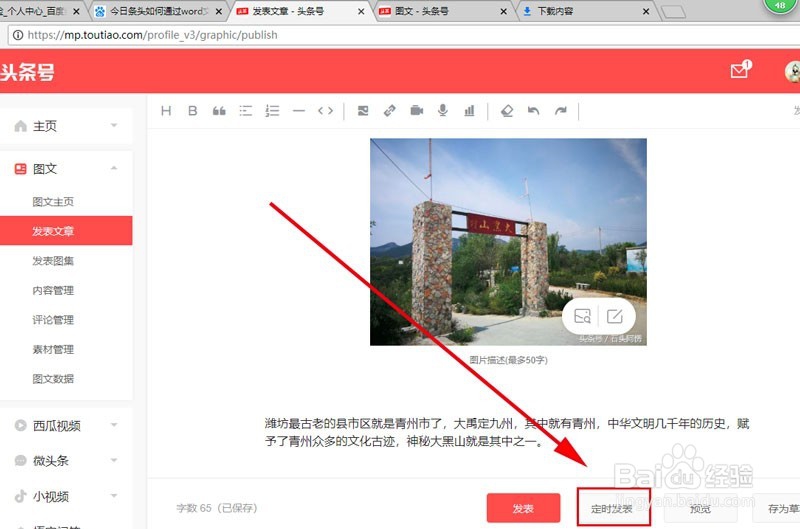Image resolution: width=800 pixels, height=529 pixels.
Task: Expand the 微头条 sidebar menu
Action: click(x=66, y=461)
